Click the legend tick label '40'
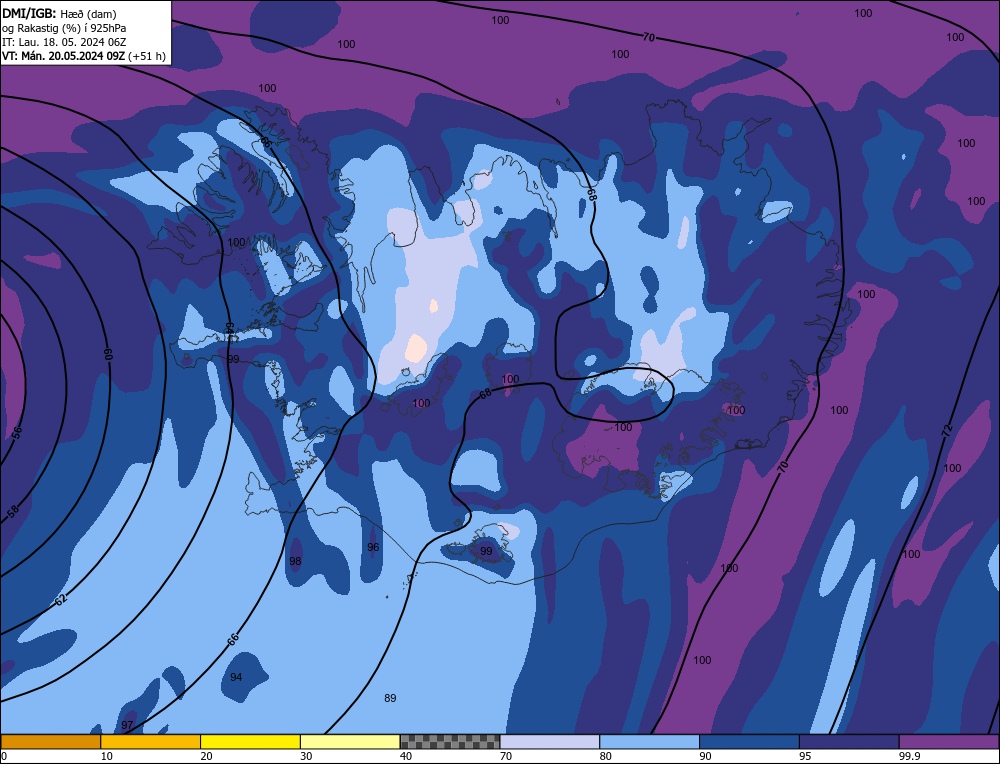 pos(406,756)
